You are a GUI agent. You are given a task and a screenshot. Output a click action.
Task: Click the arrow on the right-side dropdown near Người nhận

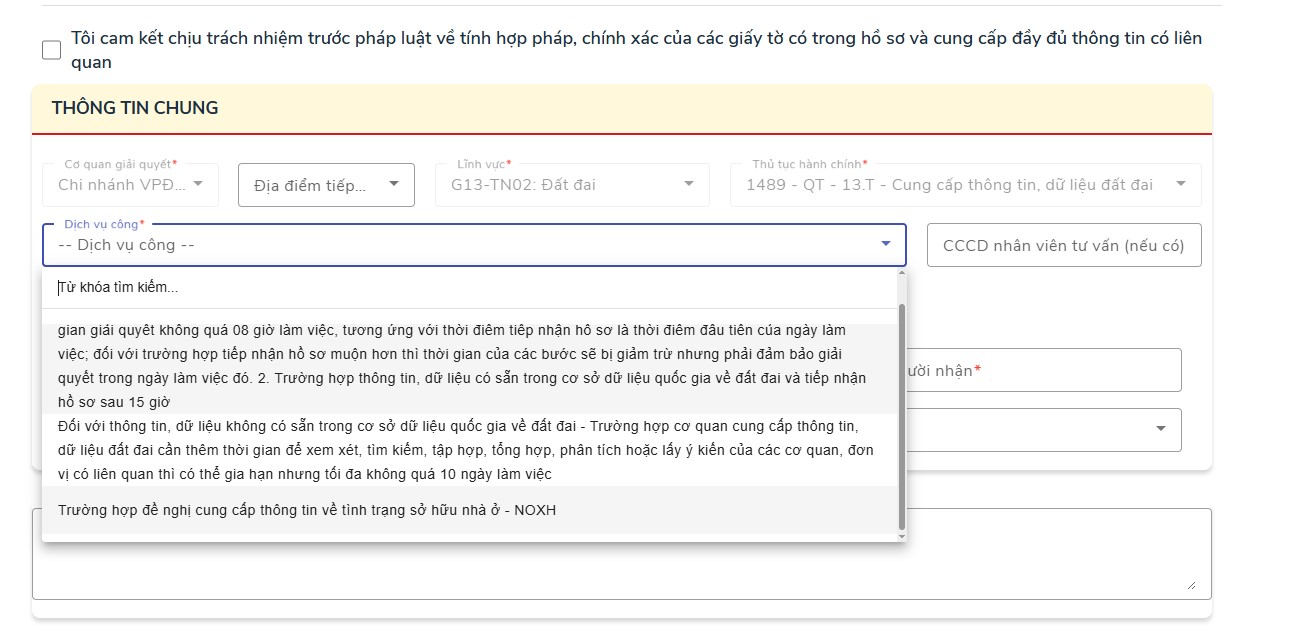[1160, 429]
